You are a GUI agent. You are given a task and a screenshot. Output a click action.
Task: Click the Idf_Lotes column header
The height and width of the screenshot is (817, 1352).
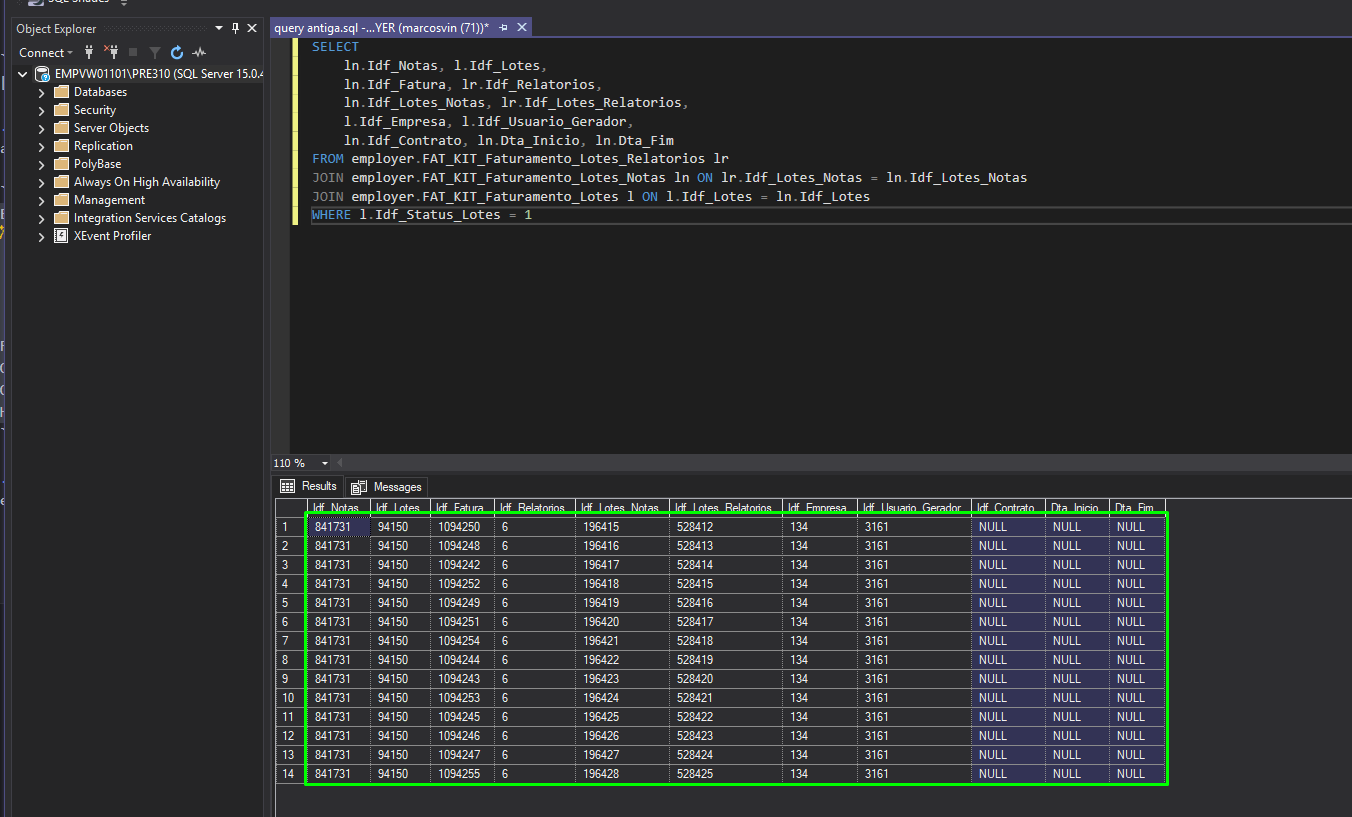400,508
